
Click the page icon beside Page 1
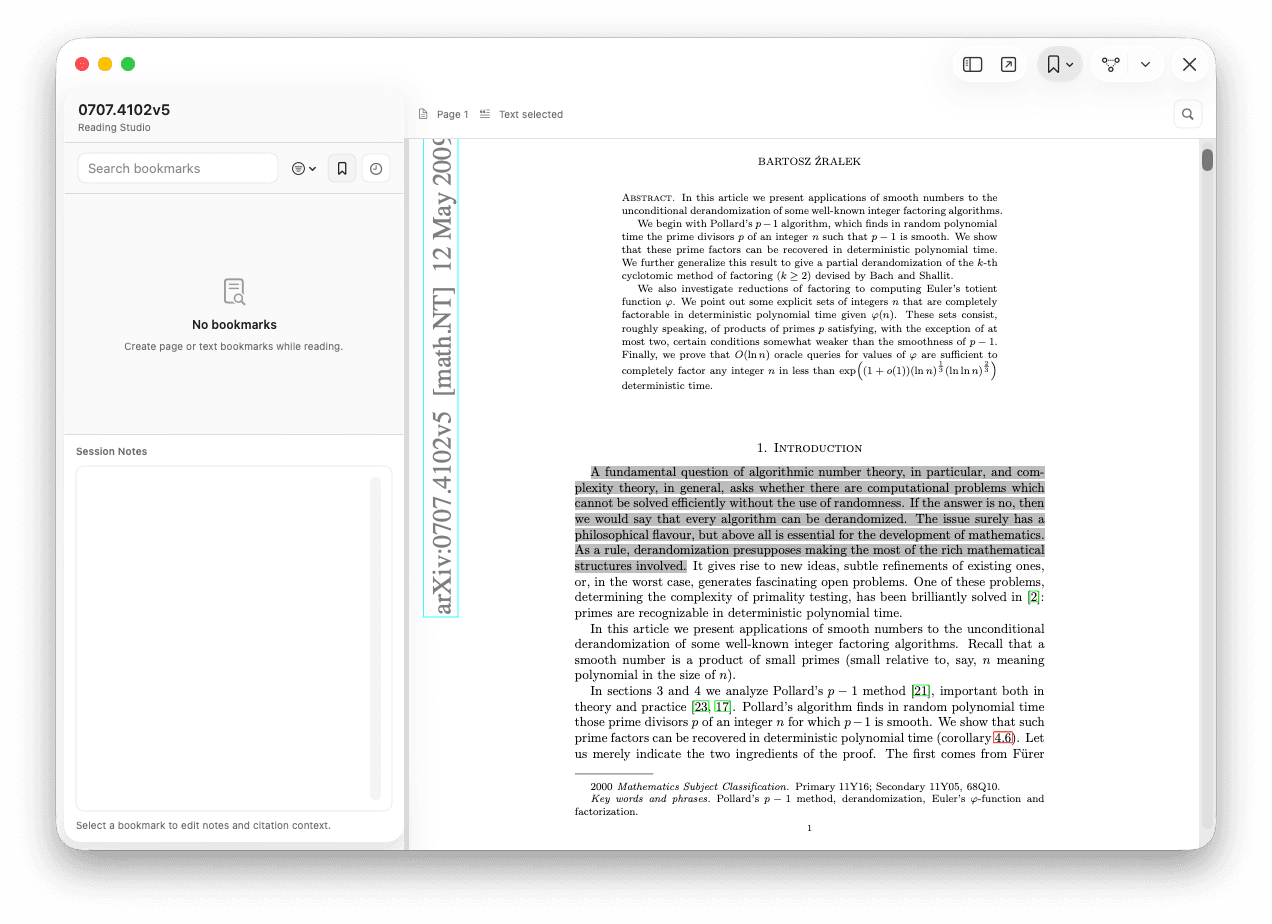pos(424,114)
